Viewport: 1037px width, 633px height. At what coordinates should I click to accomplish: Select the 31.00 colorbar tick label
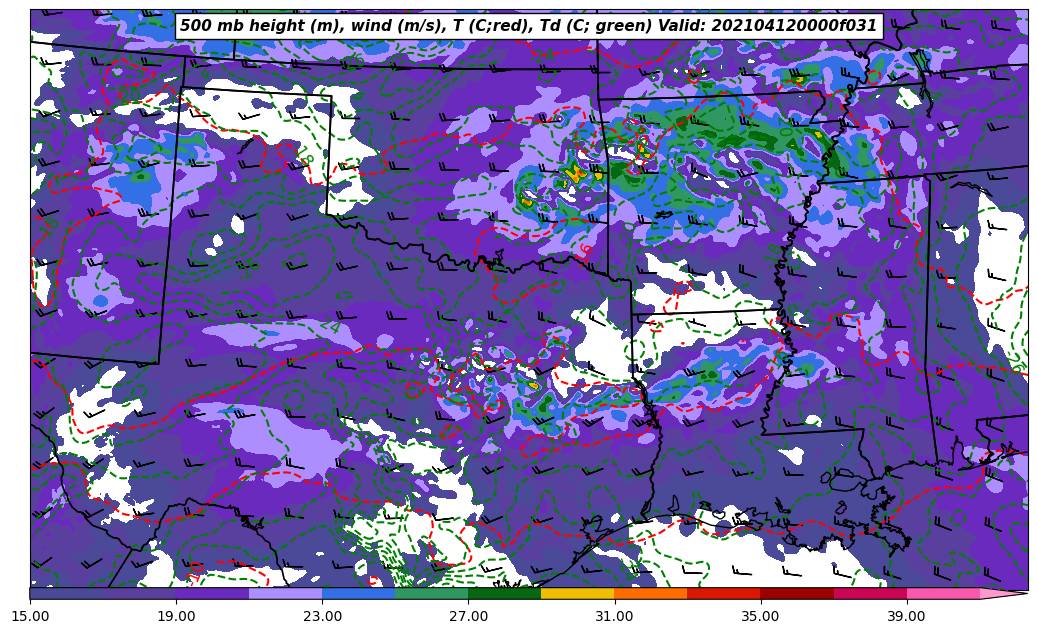coord(614,616)
